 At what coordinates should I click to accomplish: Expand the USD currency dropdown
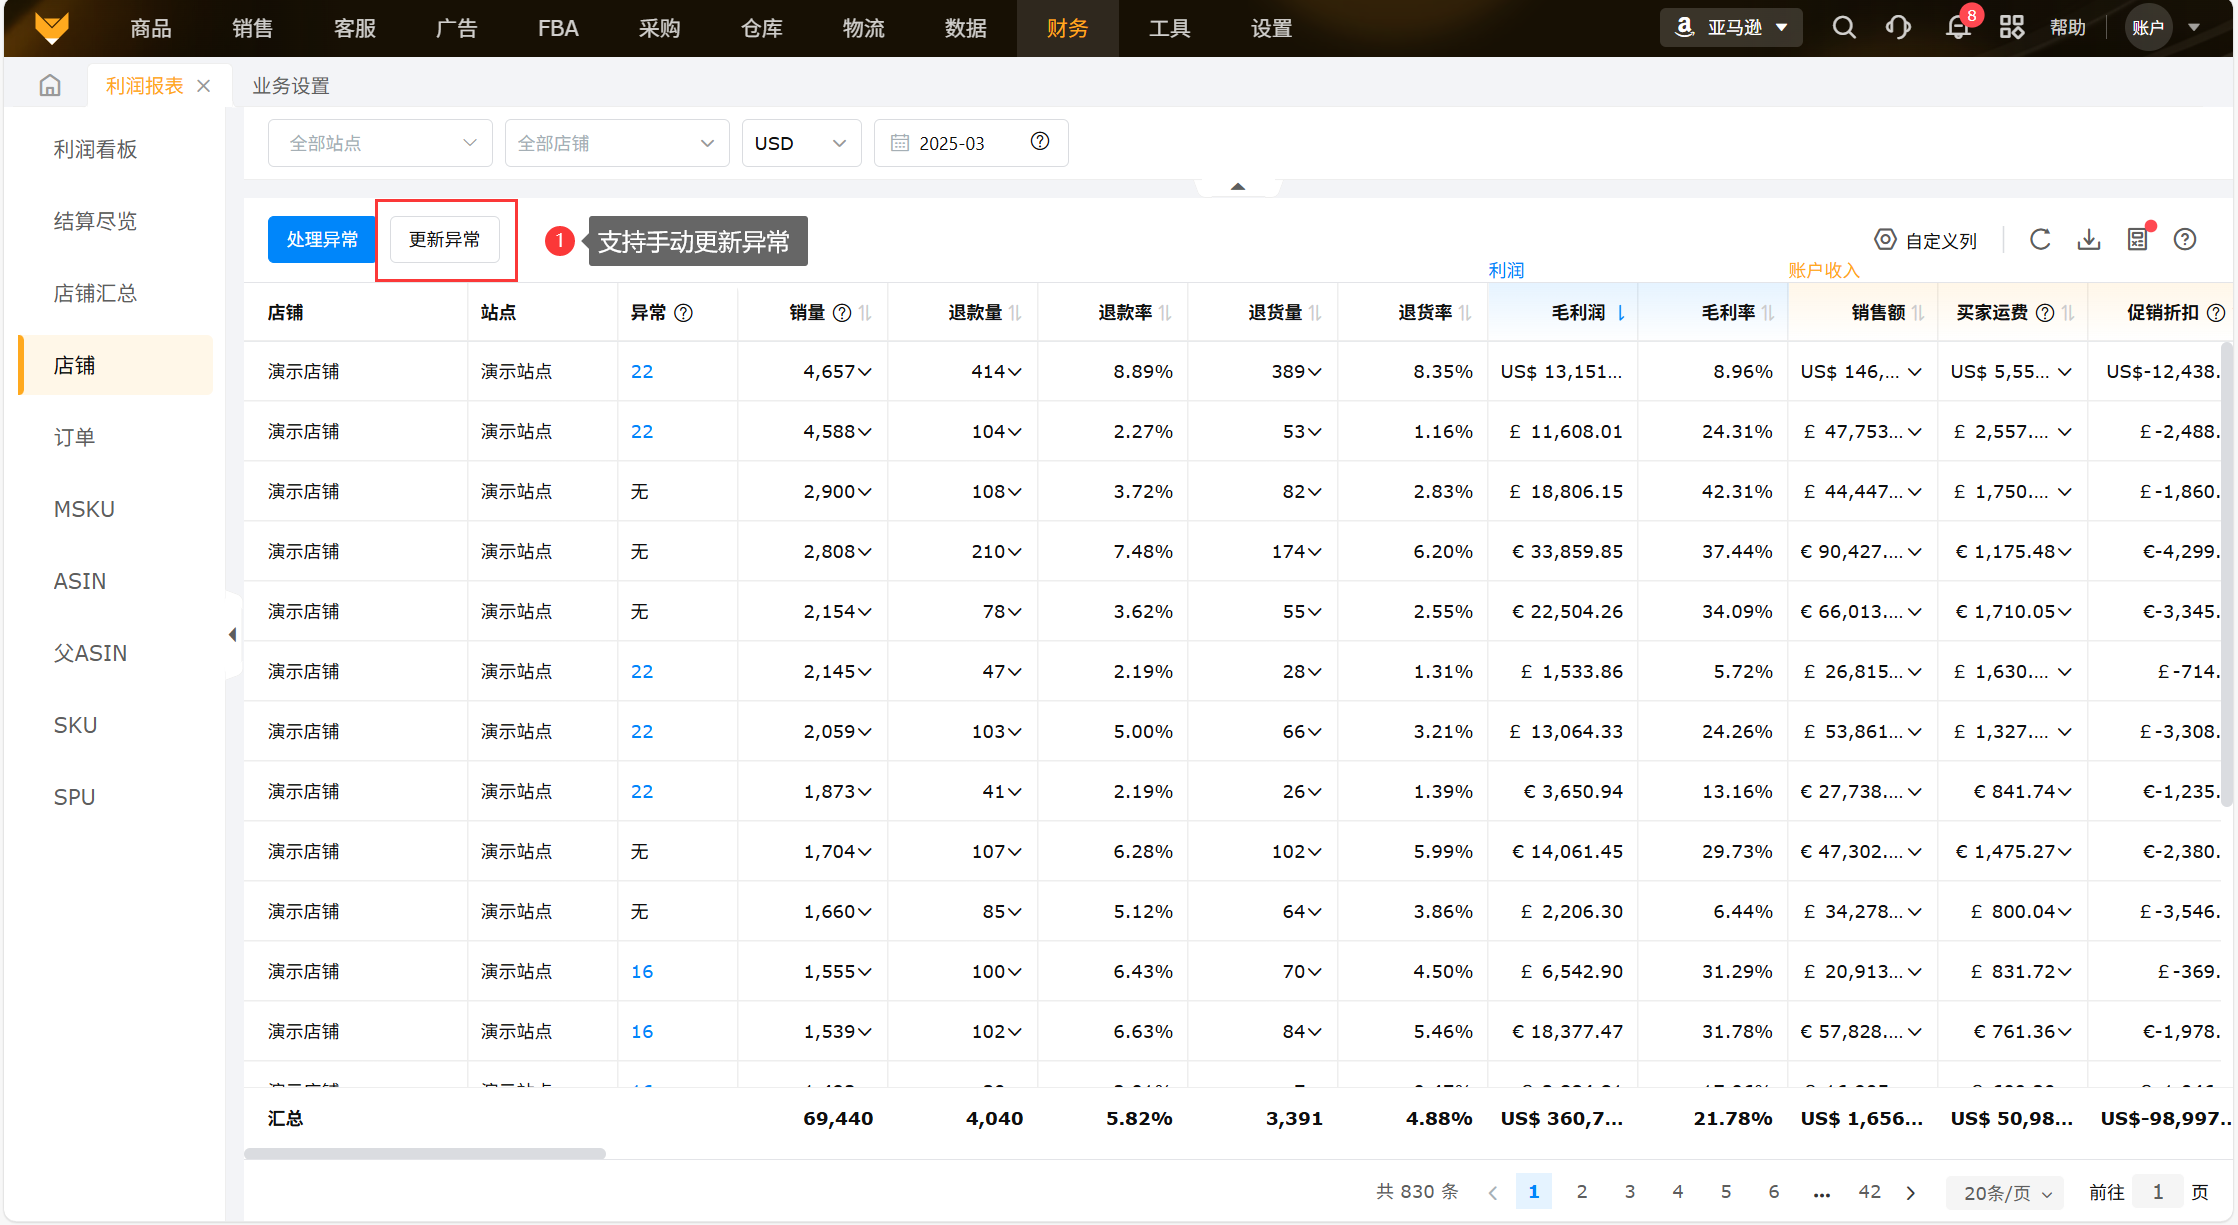801,143
